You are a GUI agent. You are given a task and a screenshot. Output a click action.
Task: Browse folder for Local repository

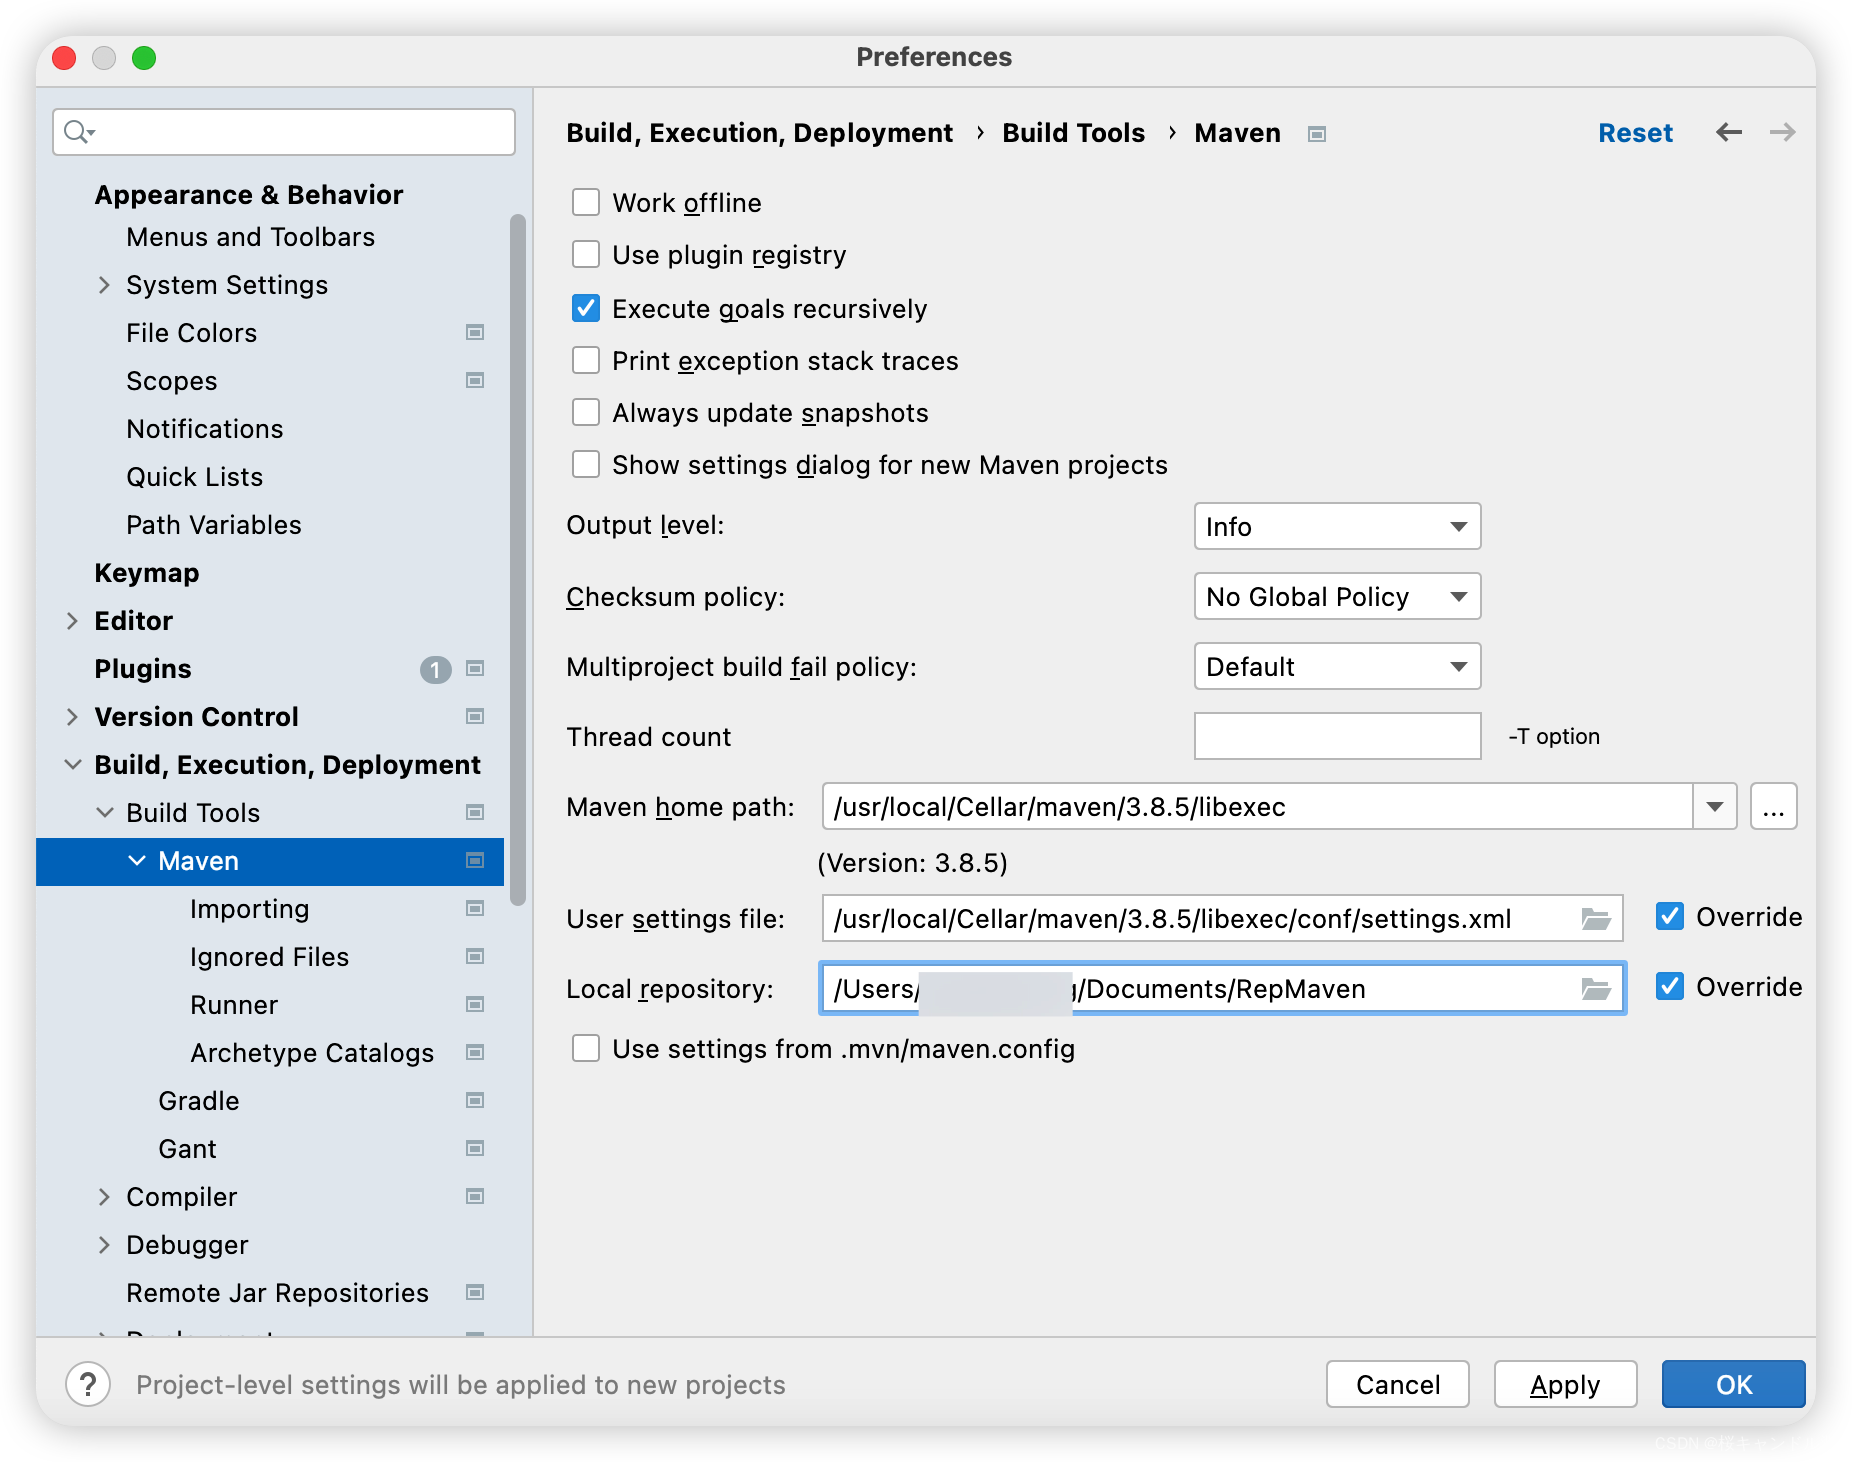click(1595, 989)
